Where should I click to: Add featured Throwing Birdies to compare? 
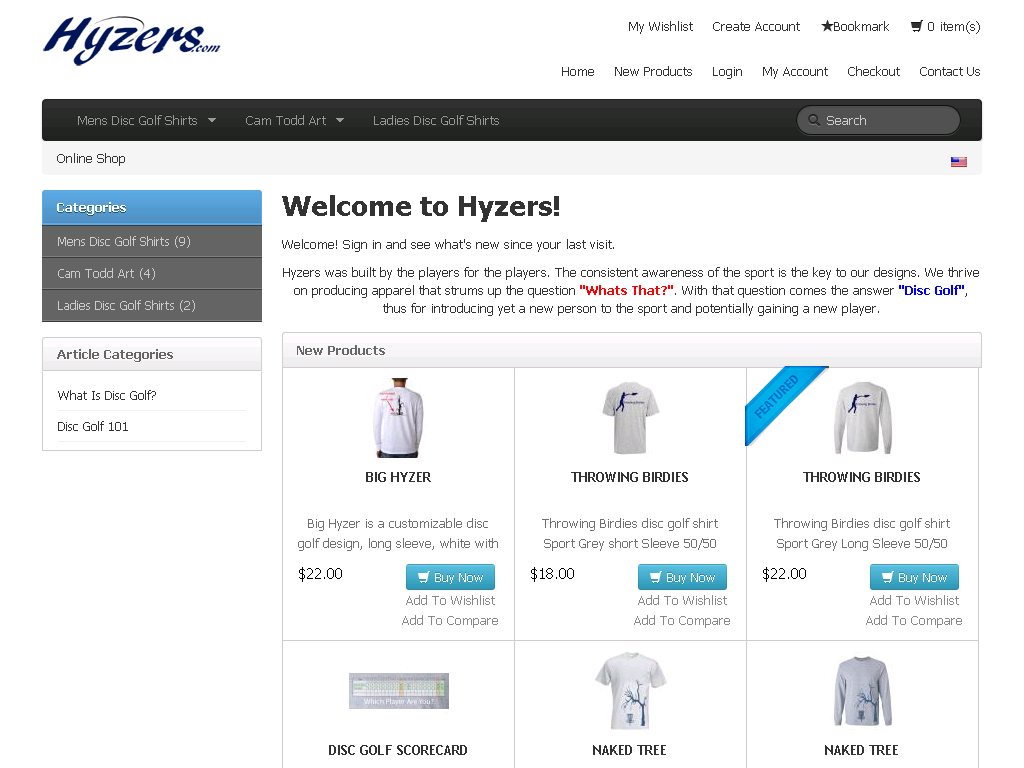pos(914,620)
